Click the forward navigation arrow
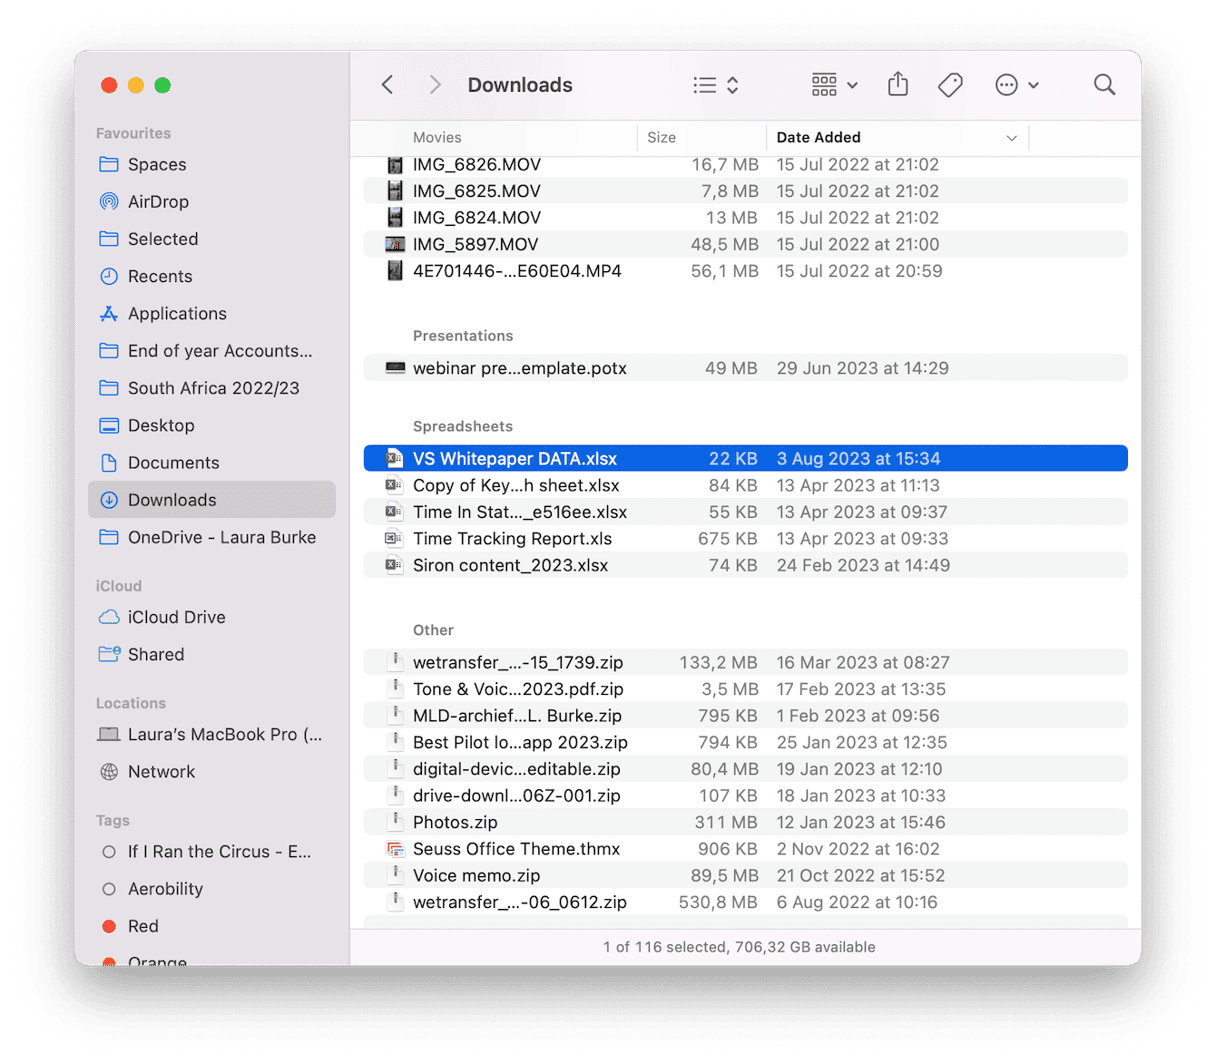 click(435, 84)
